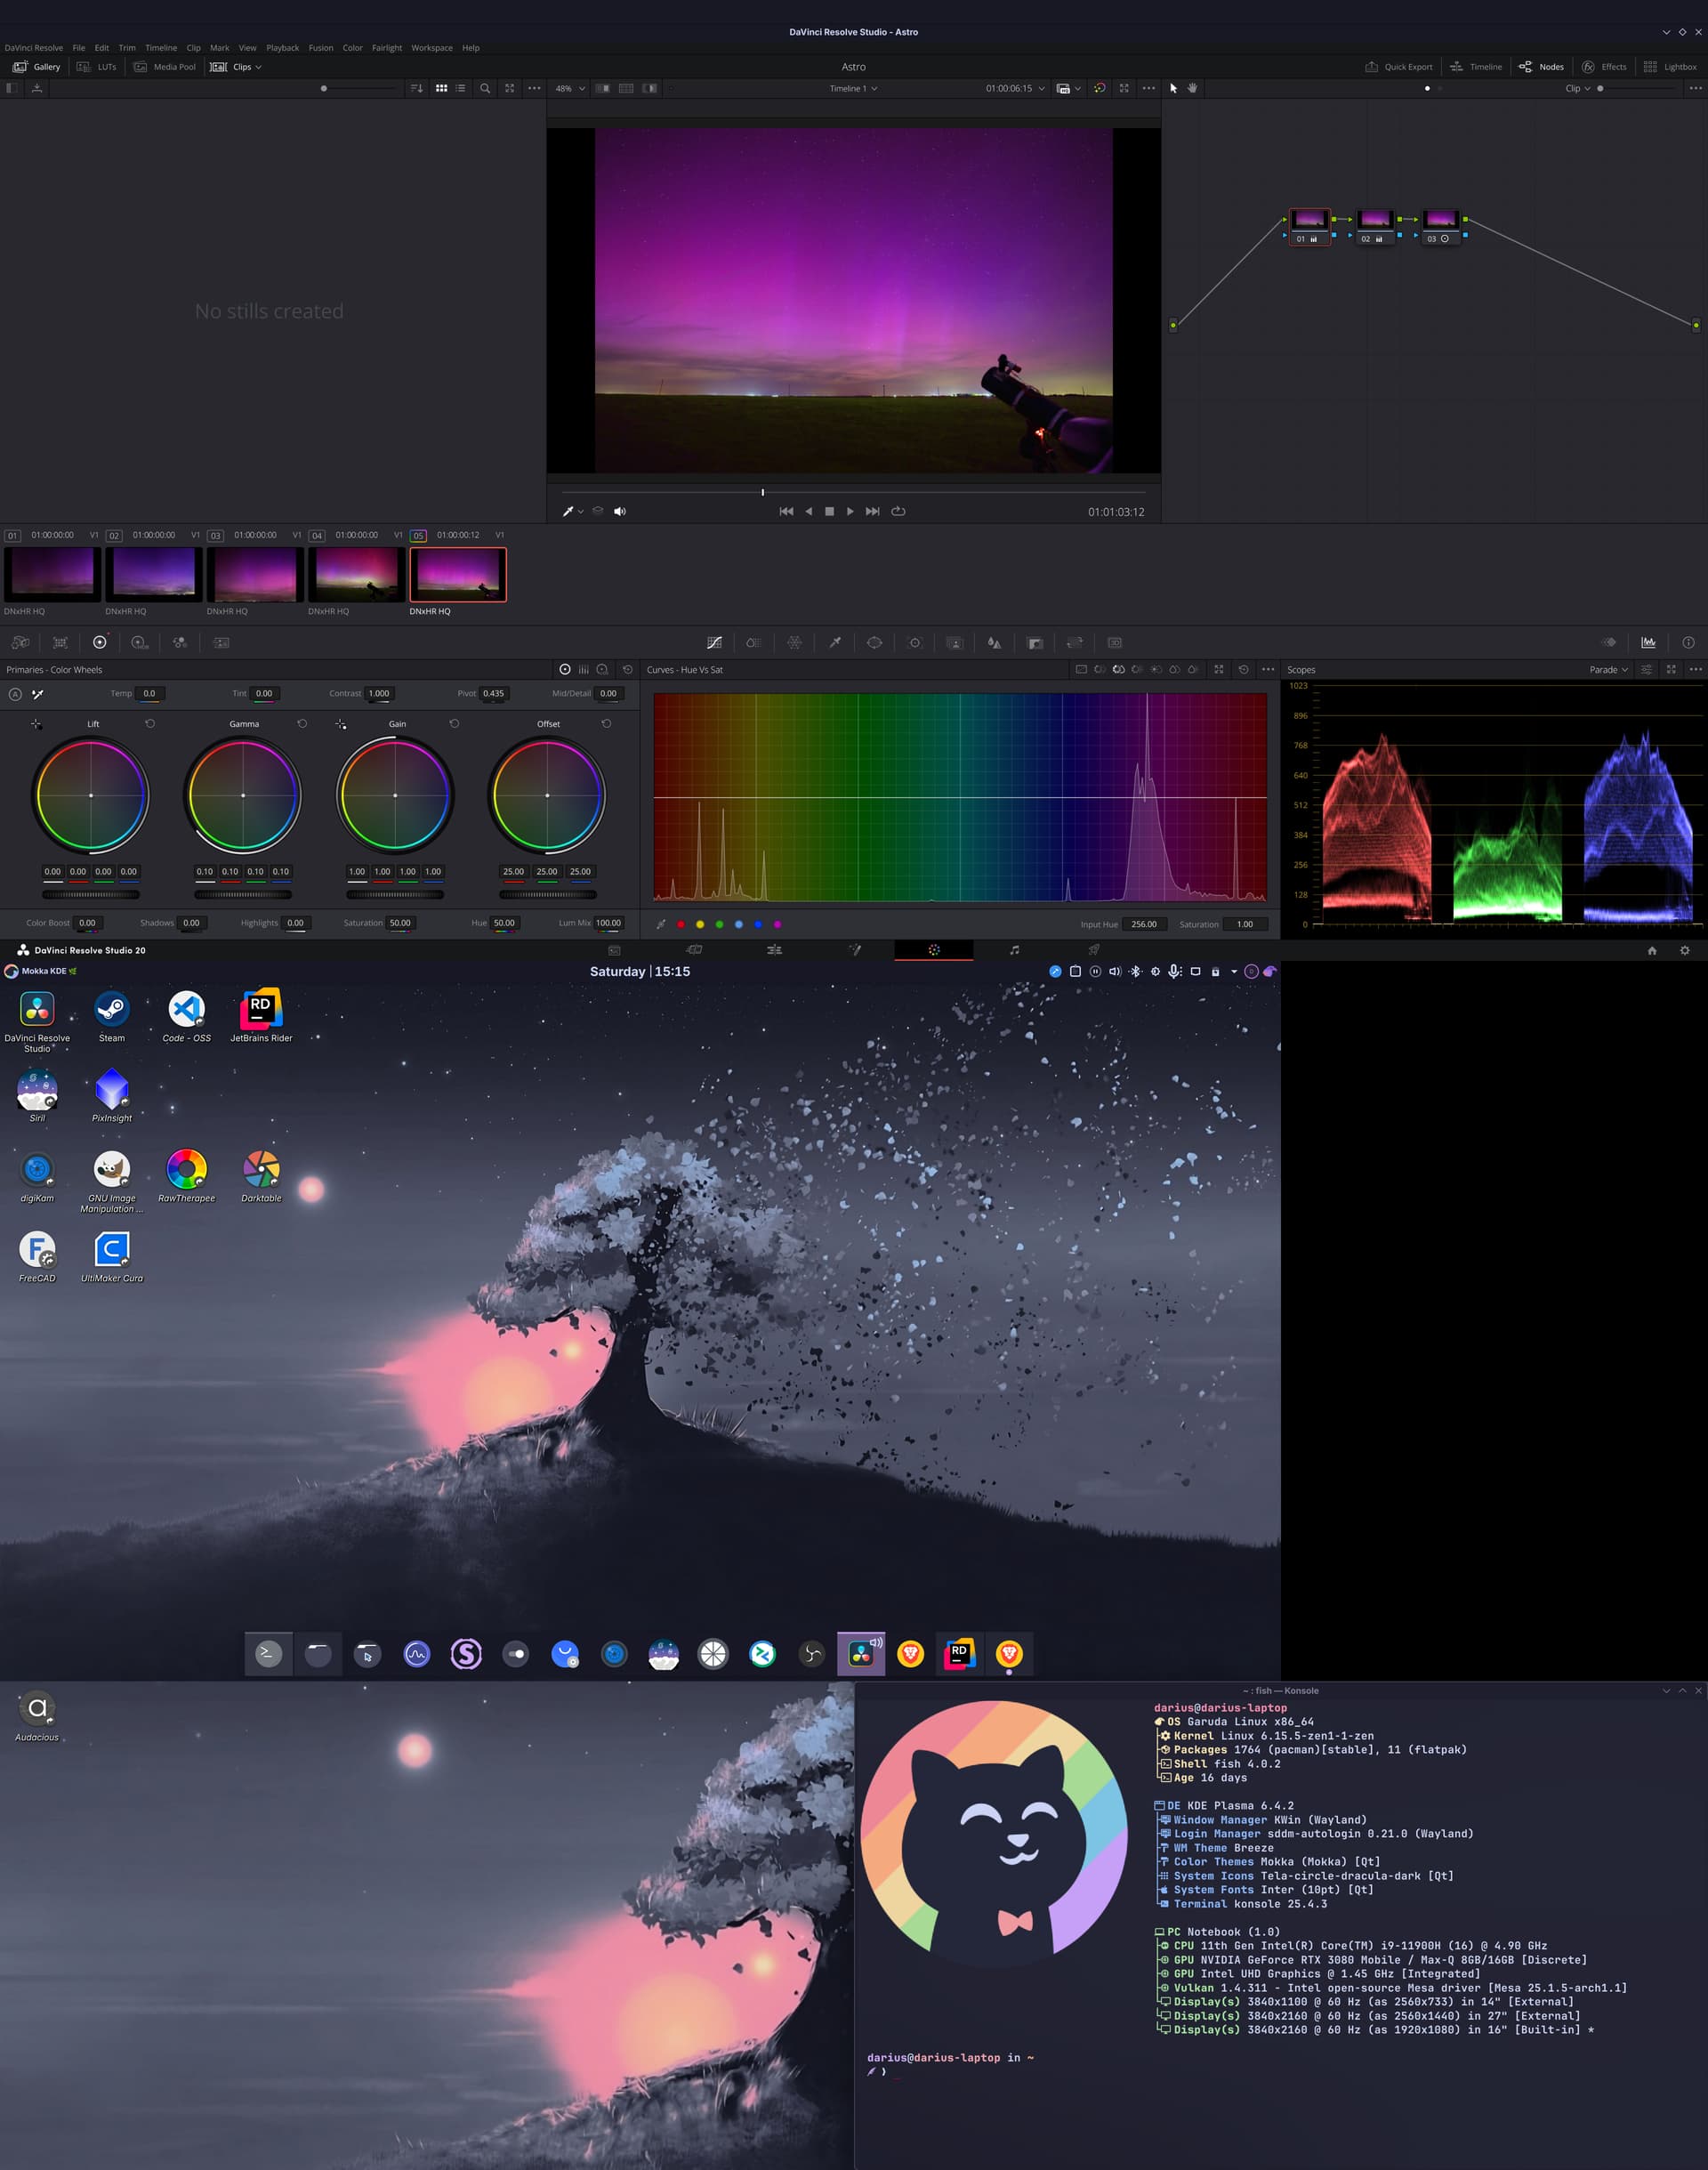Show the Scopes panel icon
The image size is (1708, 2170).
pos(1648,643)
